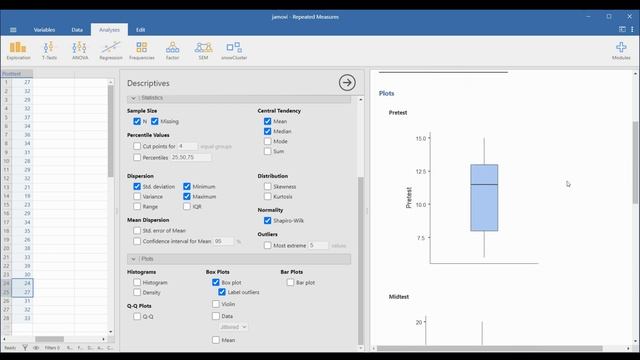640x360 pixels.
Task: Enable the Bar plot checkbox
Action: tap(290, 282)
